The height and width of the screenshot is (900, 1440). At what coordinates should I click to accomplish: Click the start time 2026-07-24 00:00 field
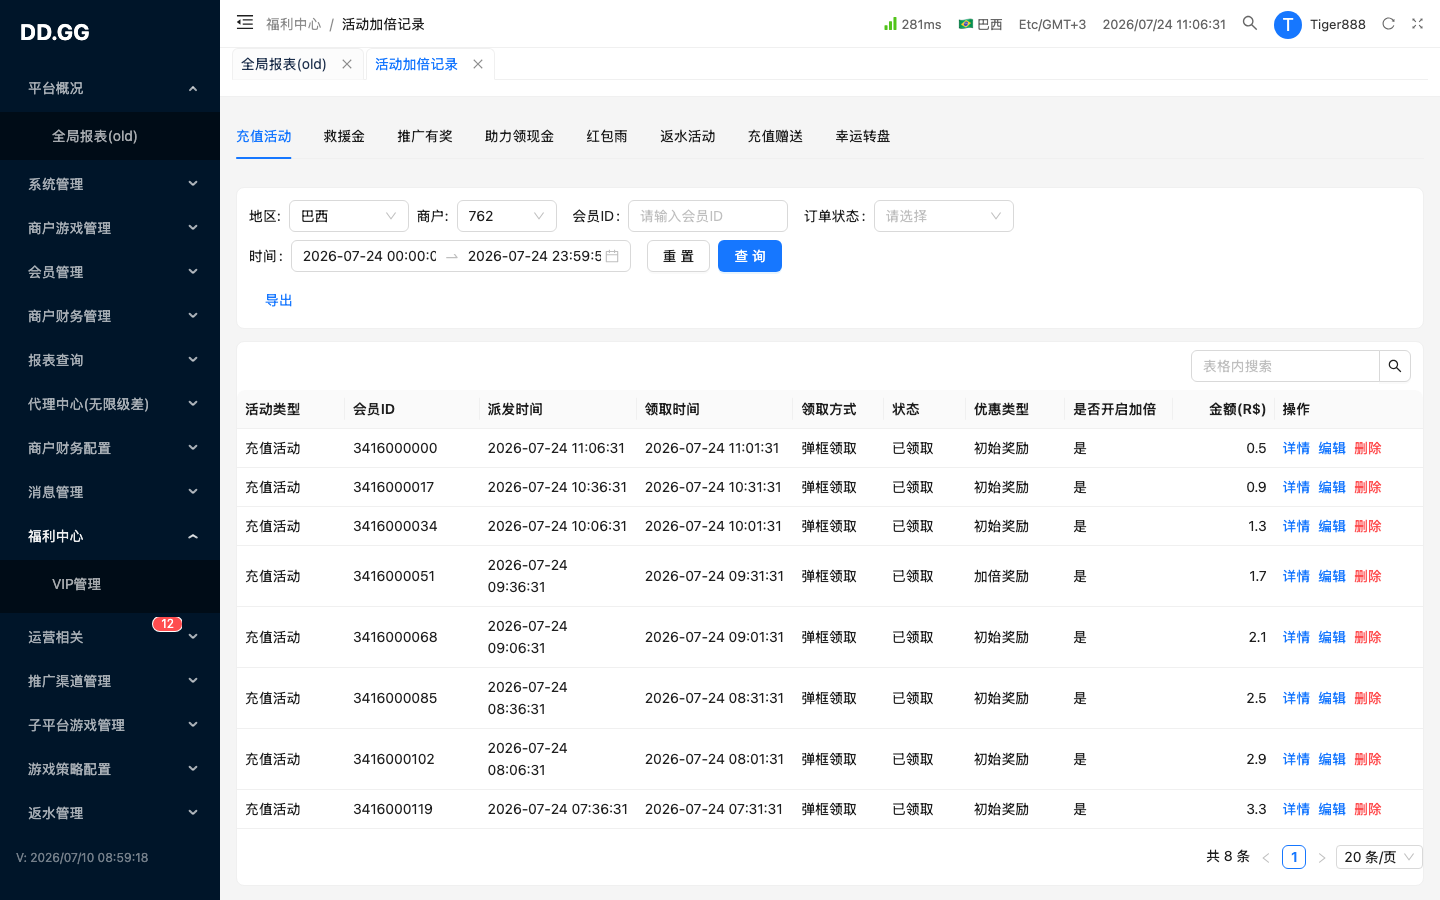370,256
